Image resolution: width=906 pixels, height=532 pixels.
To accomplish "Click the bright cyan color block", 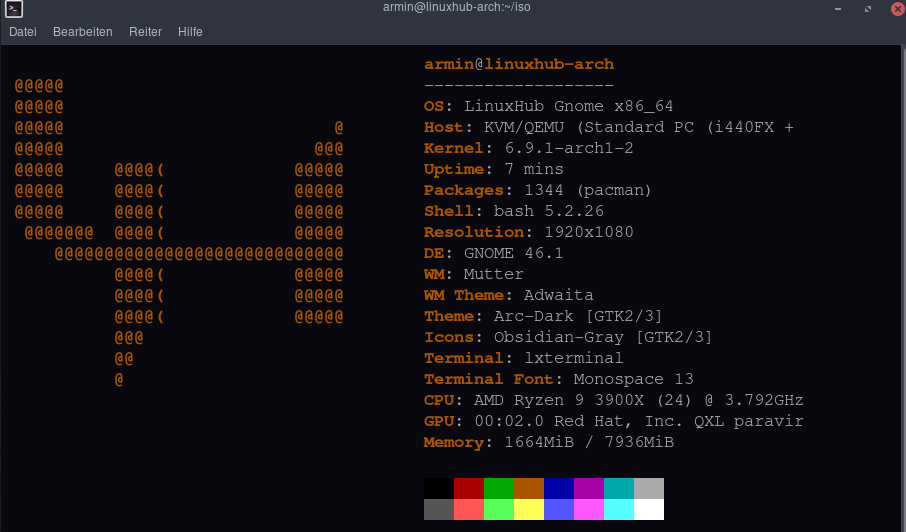I will (x=619, y=509).
